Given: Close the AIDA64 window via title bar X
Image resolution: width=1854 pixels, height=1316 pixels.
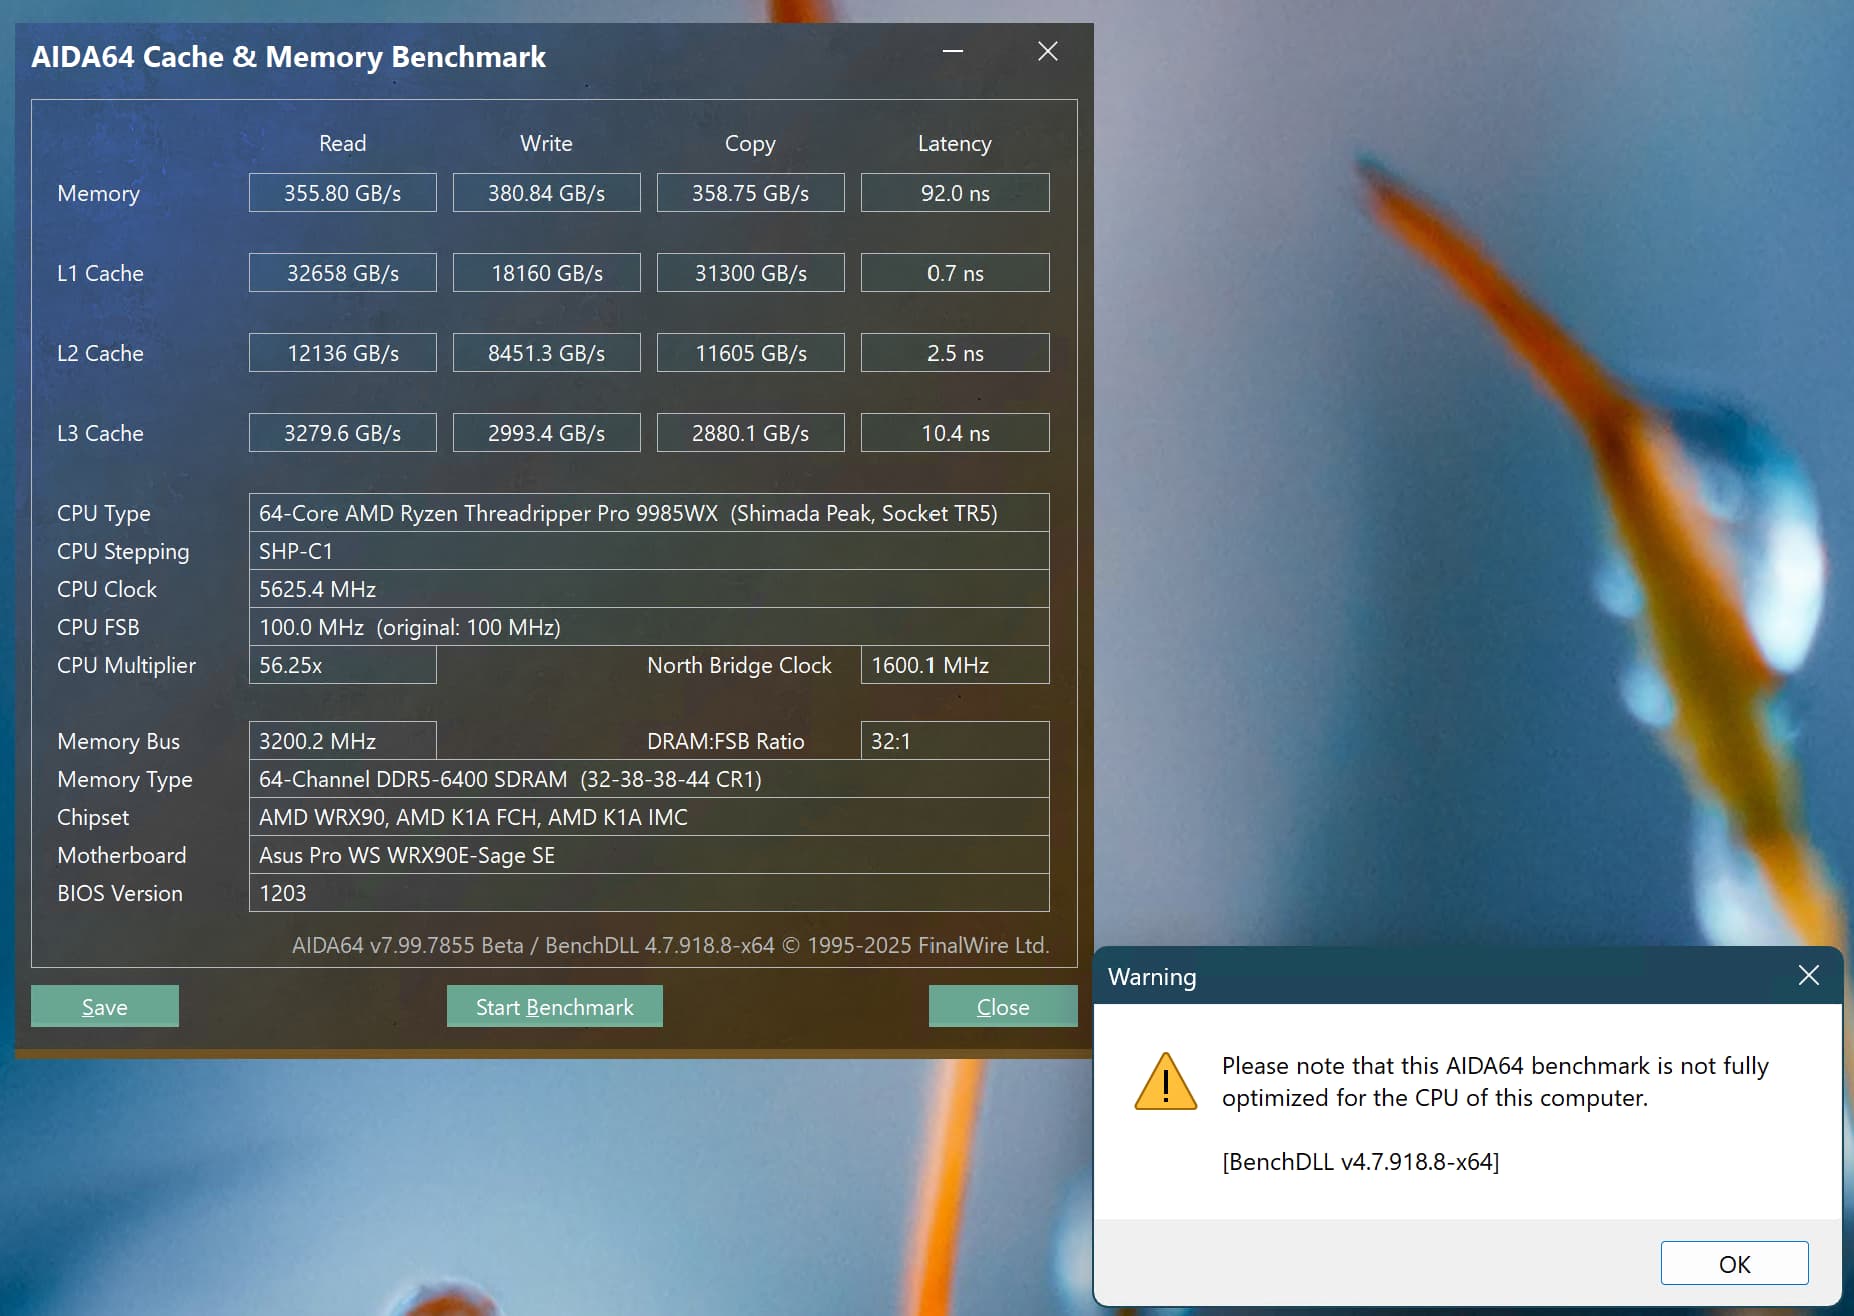Looking at the screenshot, I should (x=1047, y=52).
